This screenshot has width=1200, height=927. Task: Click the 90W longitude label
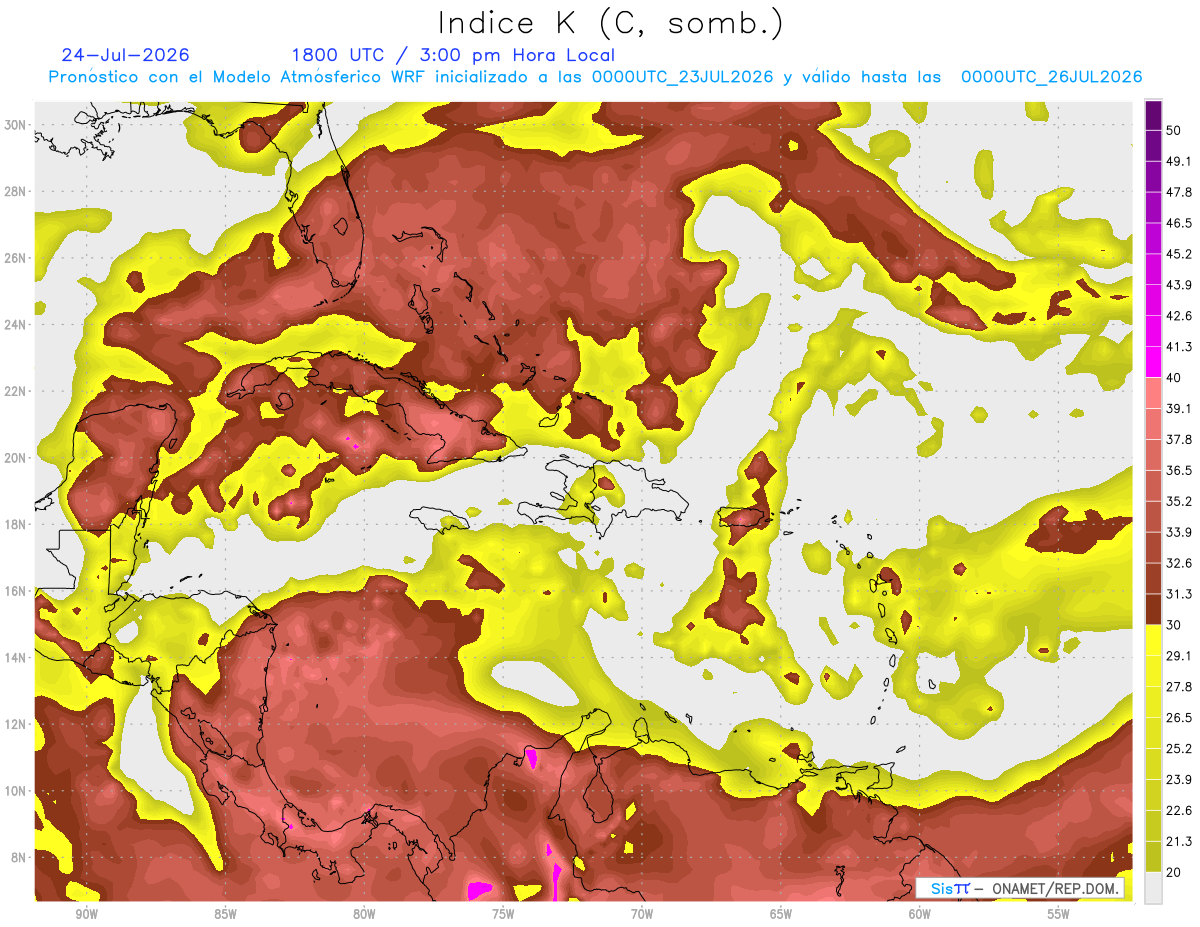[x=86, y=914]
